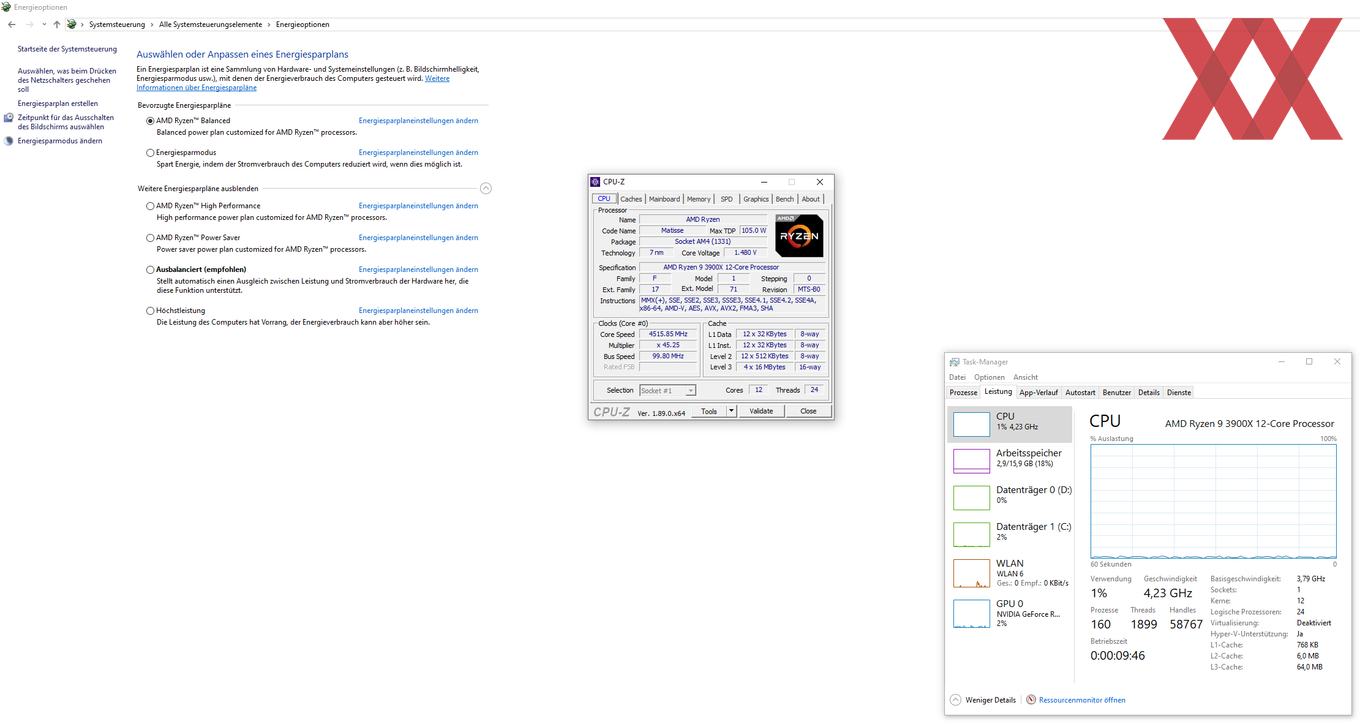1360x724 pixels.
Task: Select Arbeitsspeicher entry in Task-Manager
Action: tap(1009, 460)
